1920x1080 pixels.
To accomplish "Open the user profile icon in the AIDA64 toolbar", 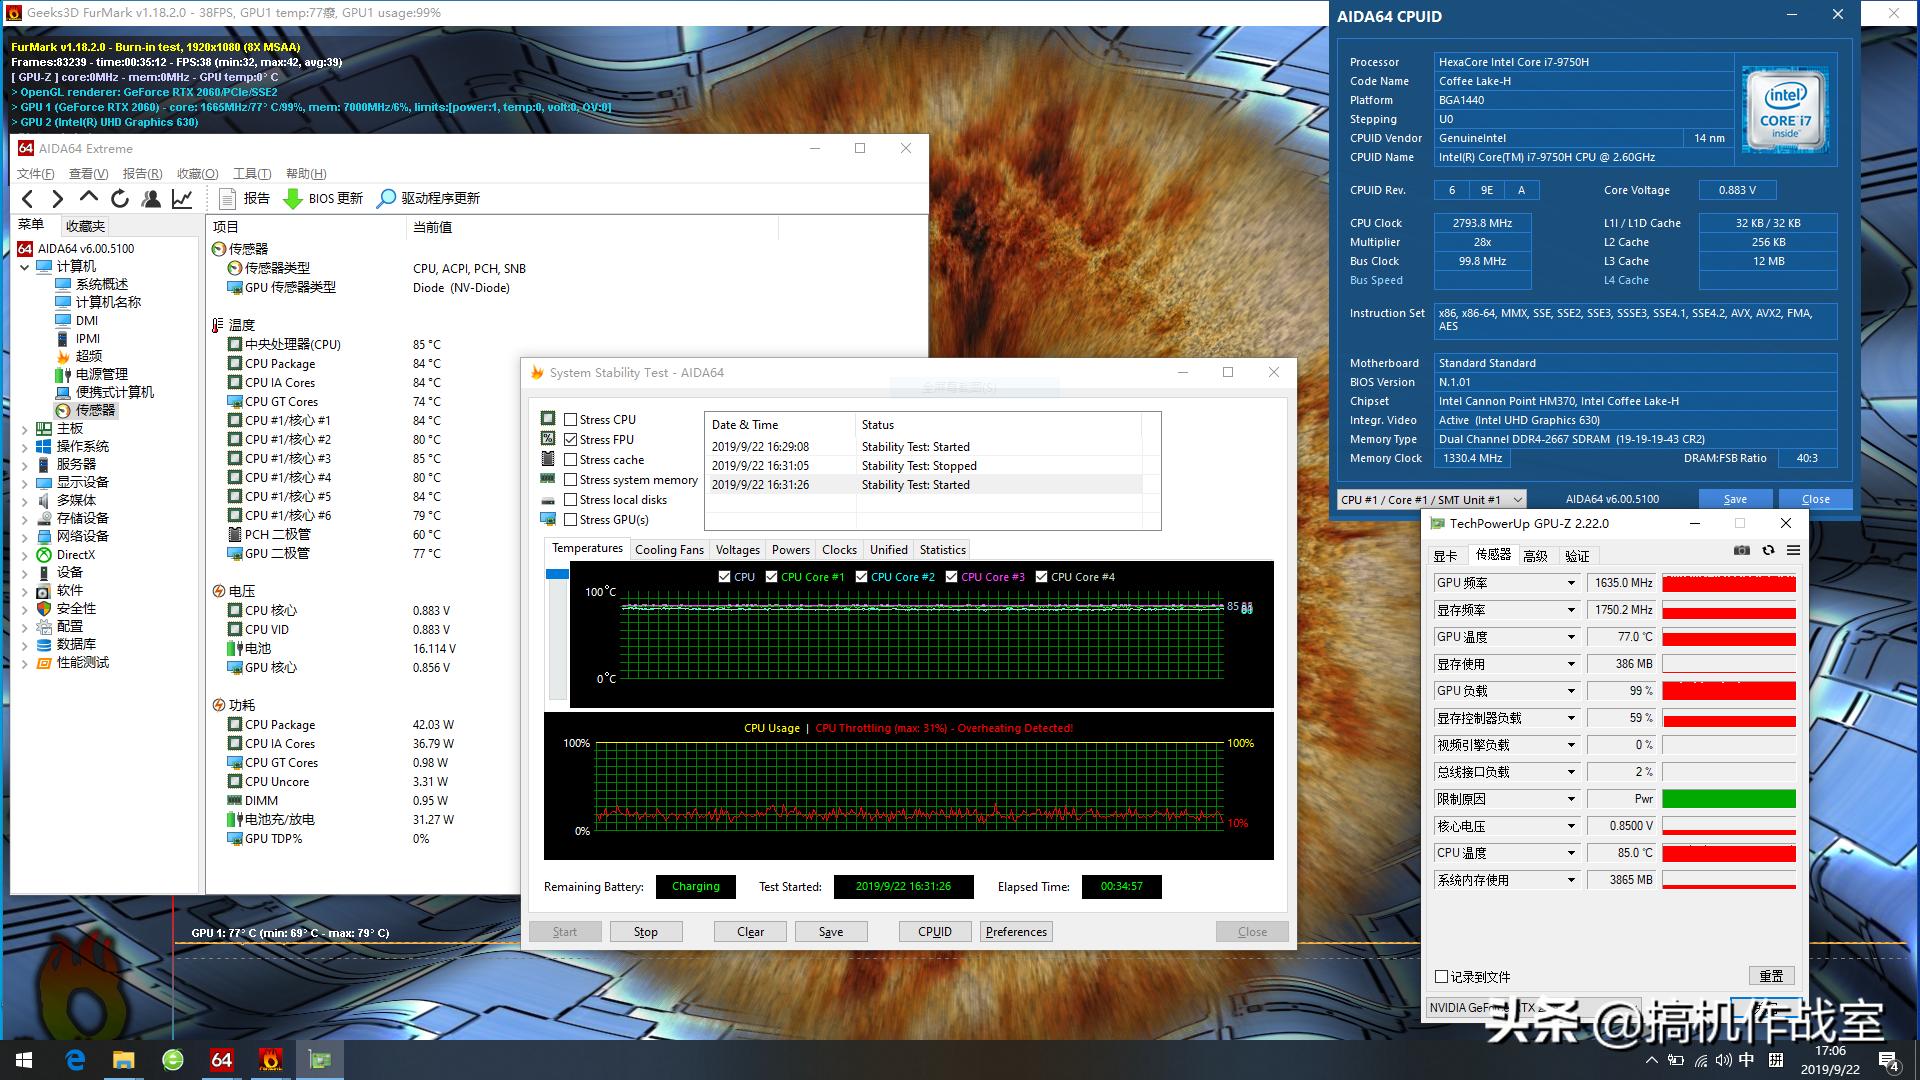I will pyautogui.click(x=151, y=199).
